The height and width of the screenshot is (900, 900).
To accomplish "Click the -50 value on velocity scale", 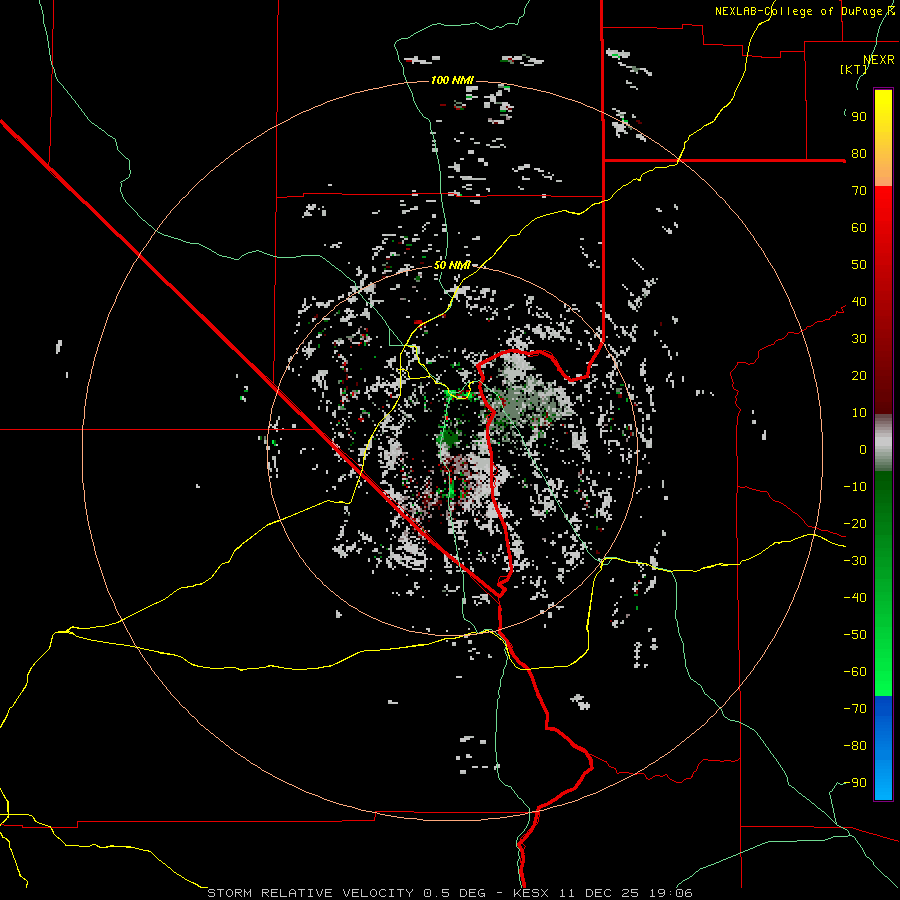I will point(855,635).
